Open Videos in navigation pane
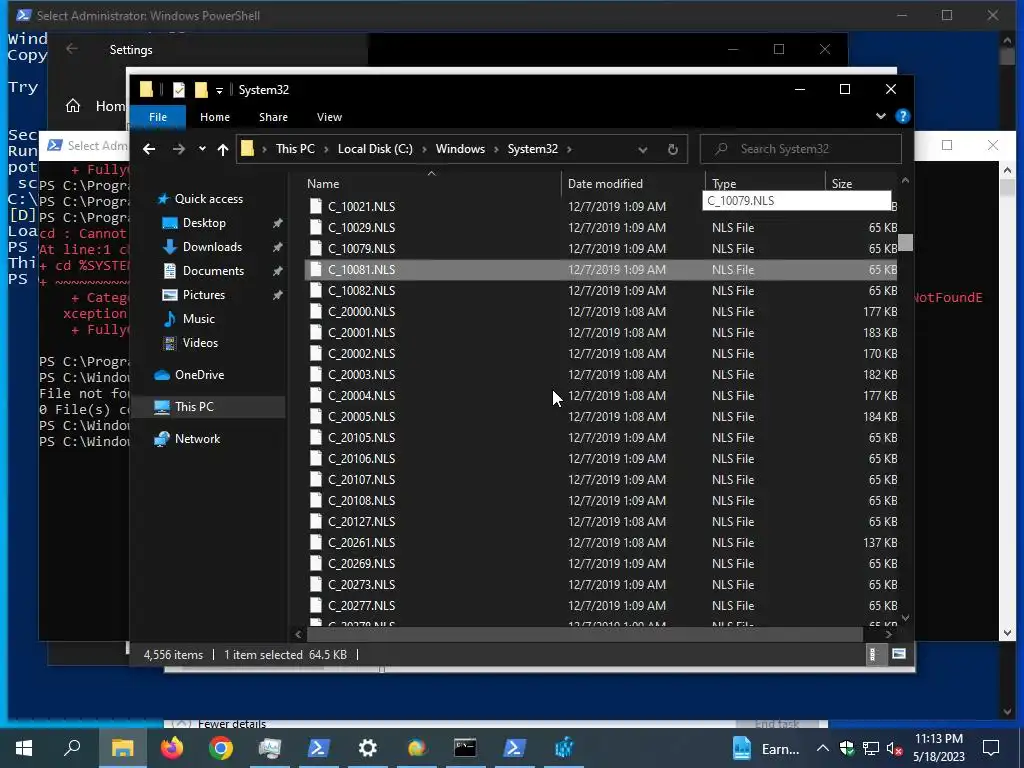 click(200, 343)
